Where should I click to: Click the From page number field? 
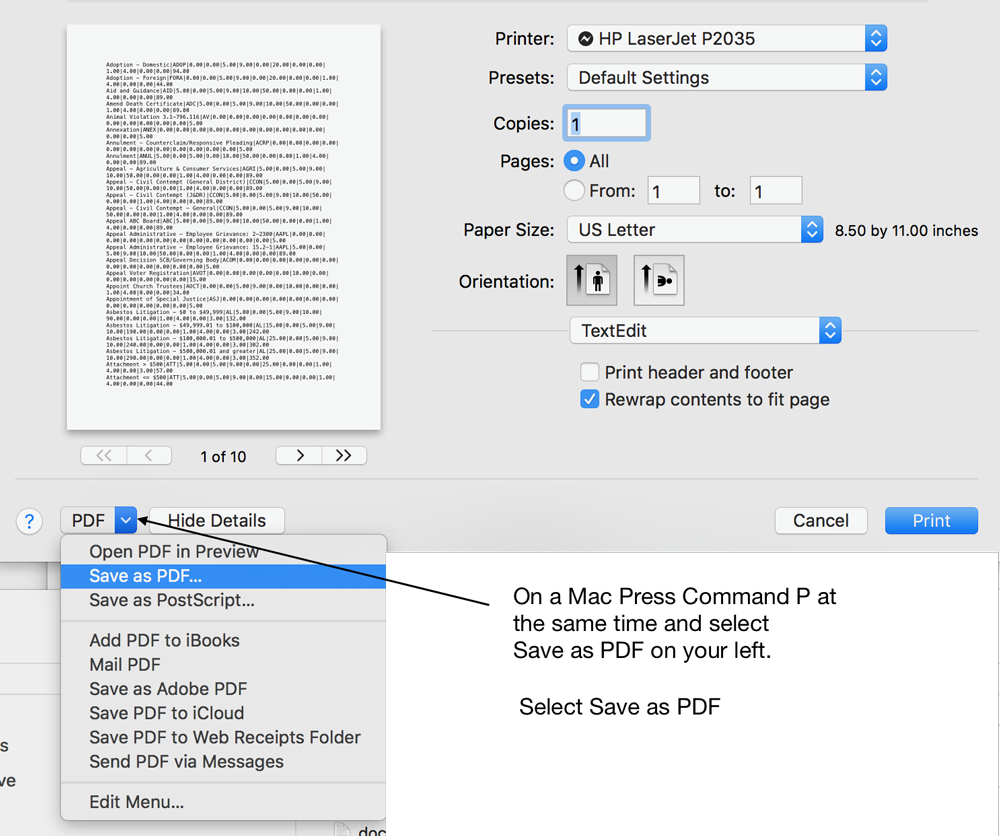(673, 191)
